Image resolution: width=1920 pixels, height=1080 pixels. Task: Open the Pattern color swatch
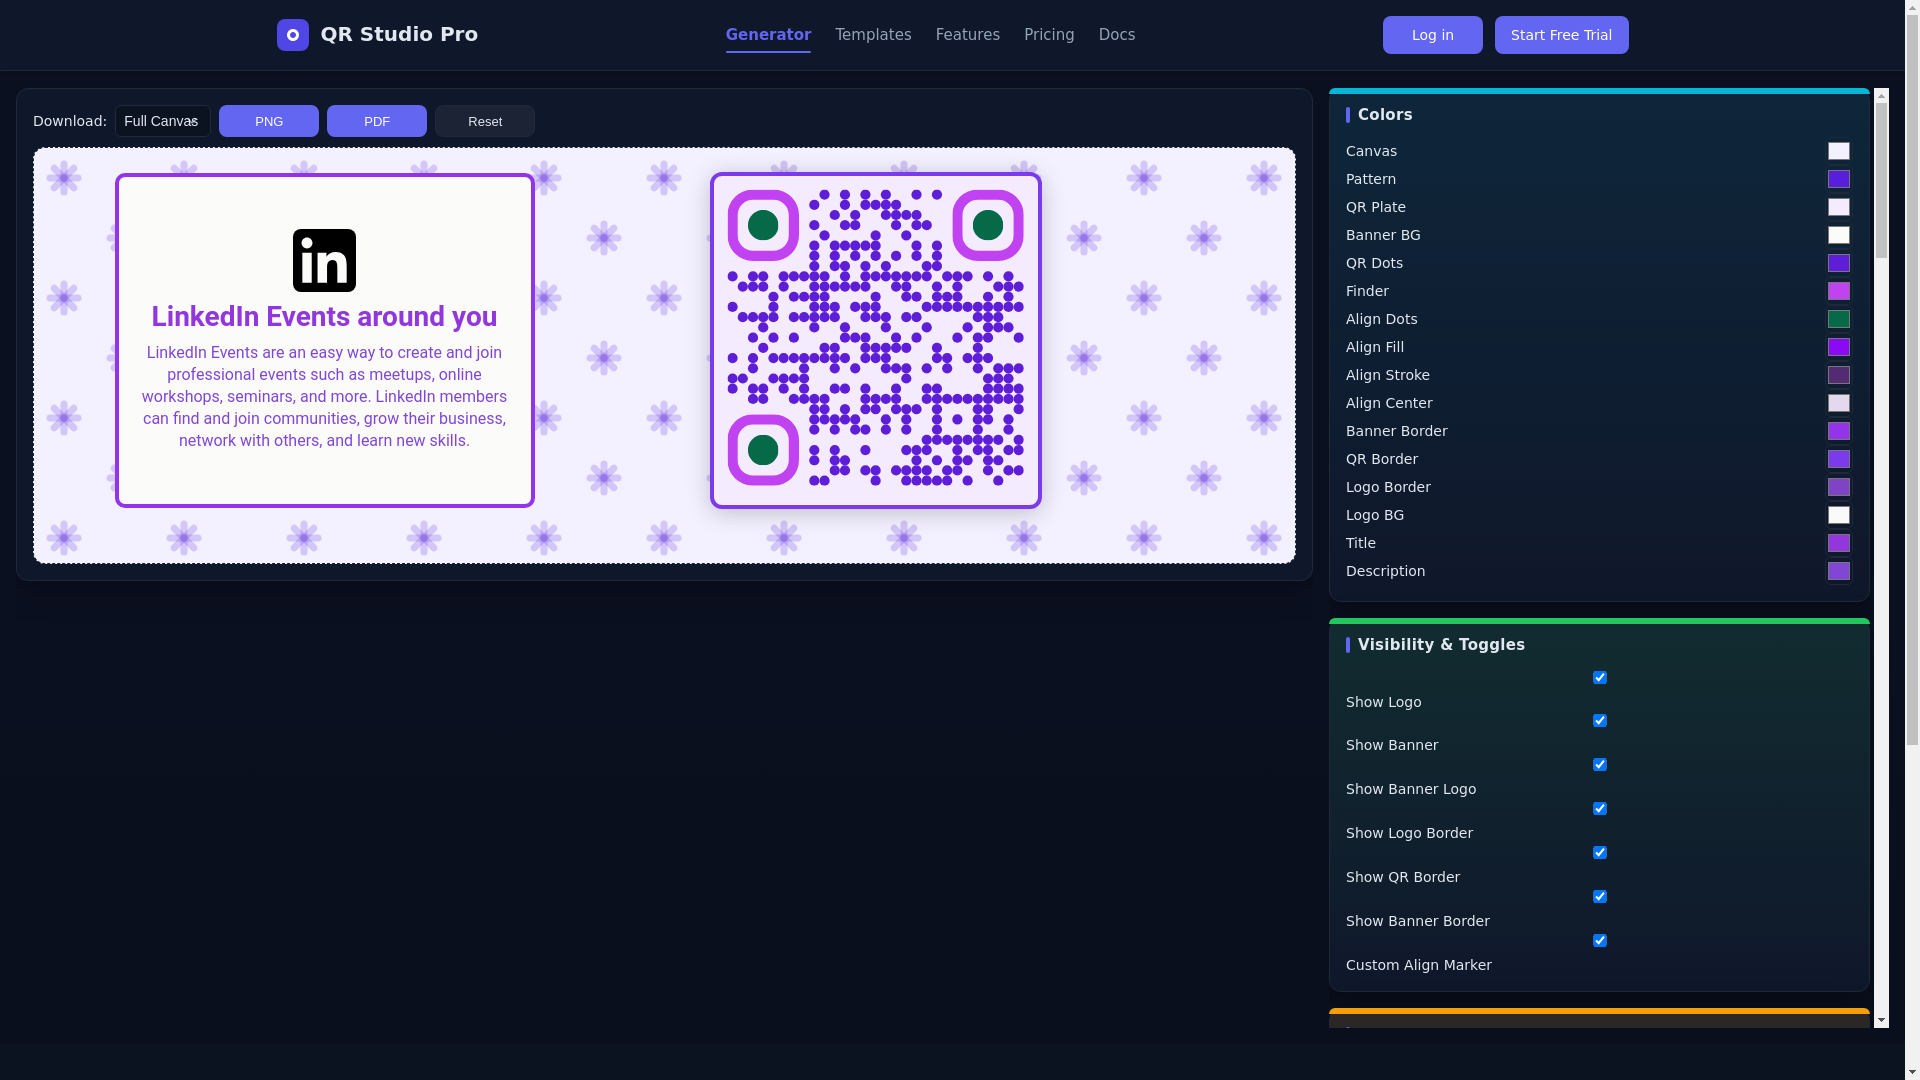(1839, 179)
